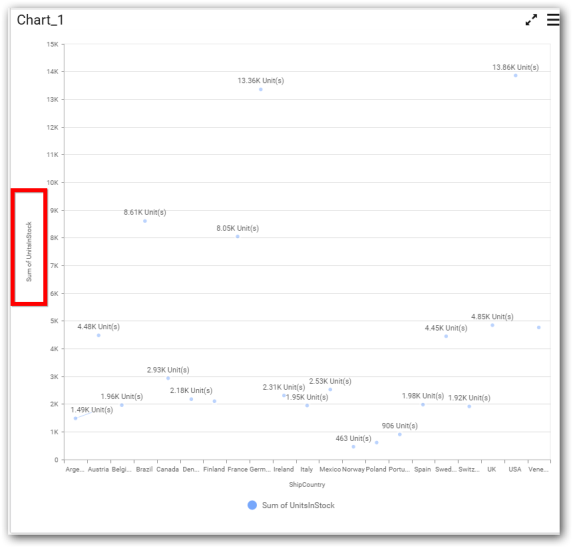Click the maximize chart arrows icon

[531, 20]
